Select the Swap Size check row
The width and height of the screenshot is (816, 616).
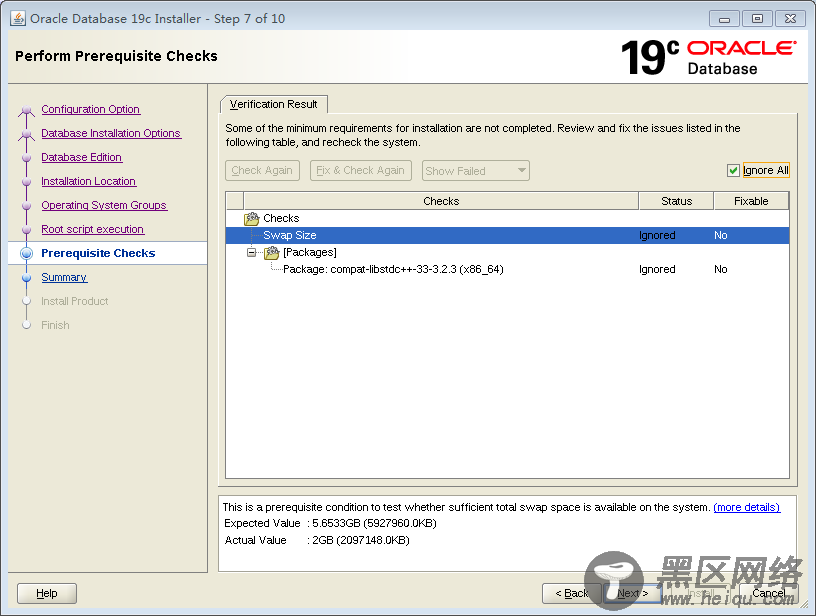[507, 235]
